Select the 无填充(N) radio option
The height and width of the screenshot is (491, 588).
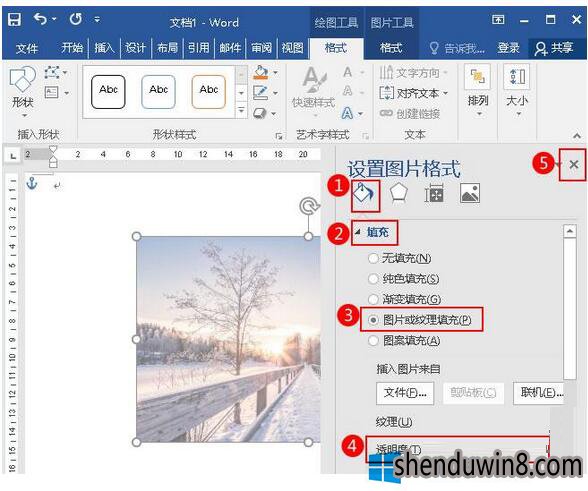[x=400, y=258]
